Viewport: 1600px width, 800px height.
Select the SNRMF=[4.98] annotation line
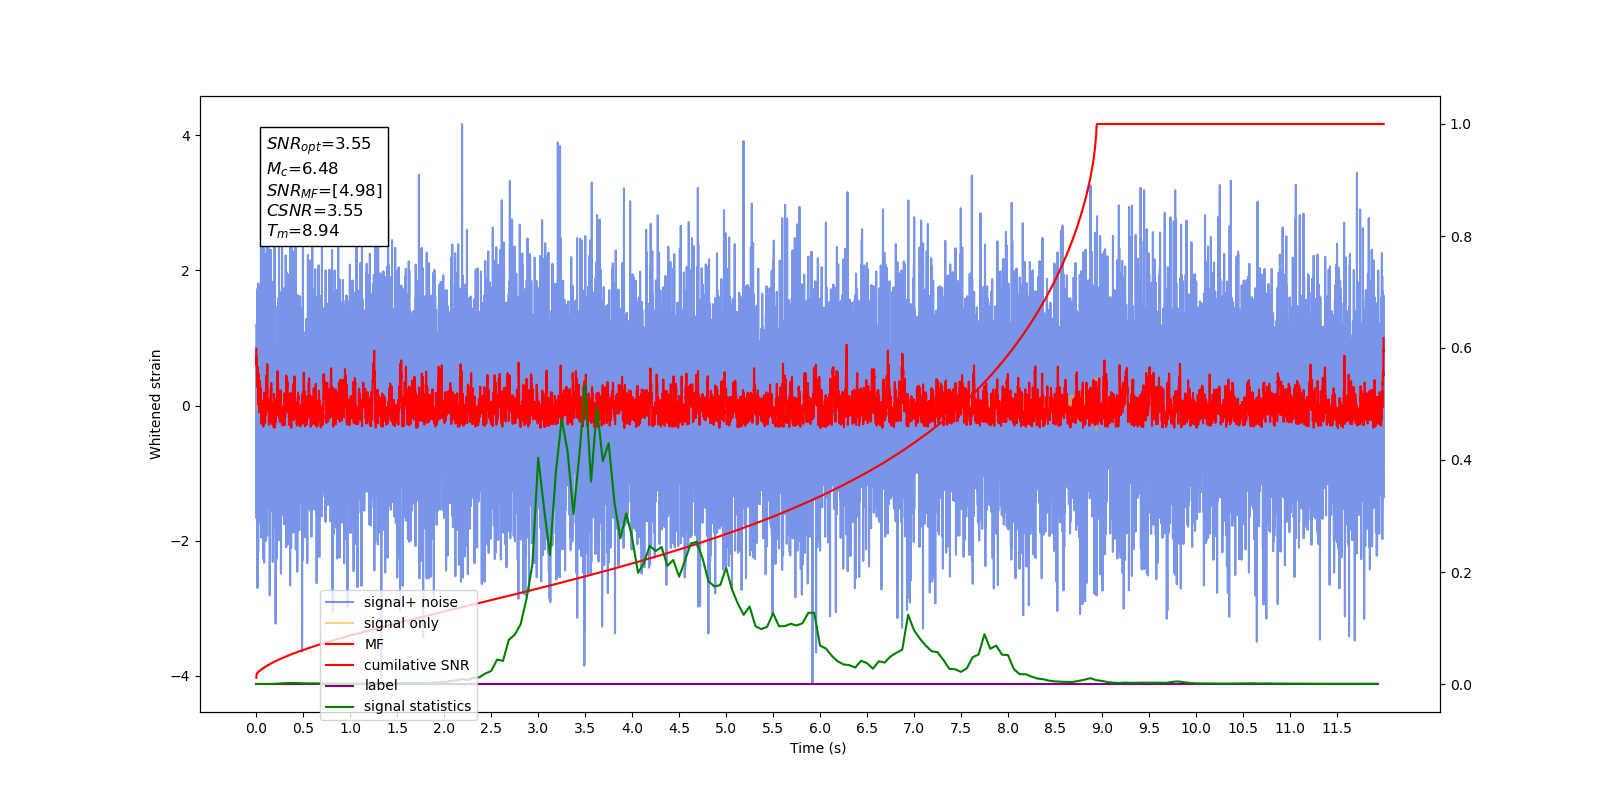[324, 190]
